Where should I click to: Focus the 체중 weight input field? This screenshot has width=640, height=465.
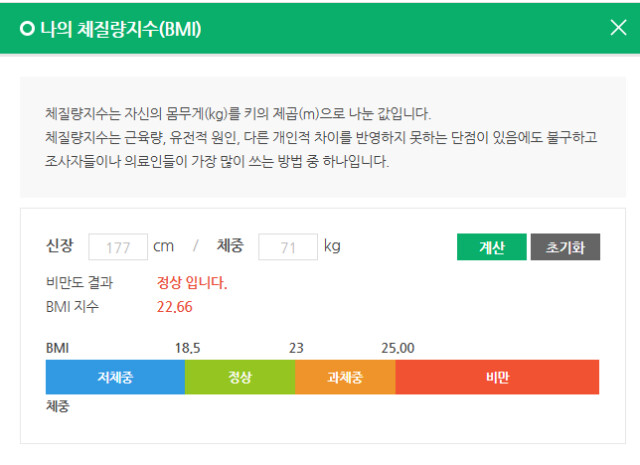click(x=287, y=246)
